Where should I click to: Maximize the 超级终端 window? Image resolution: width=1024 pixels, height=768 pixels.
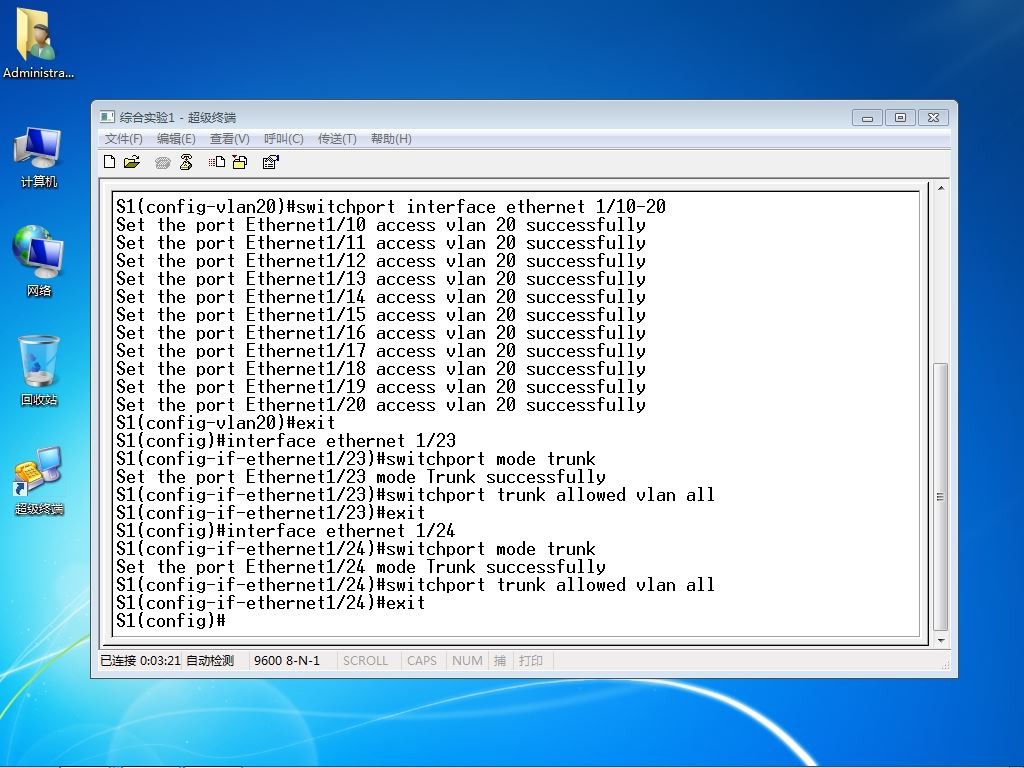[x=901, y=118]
